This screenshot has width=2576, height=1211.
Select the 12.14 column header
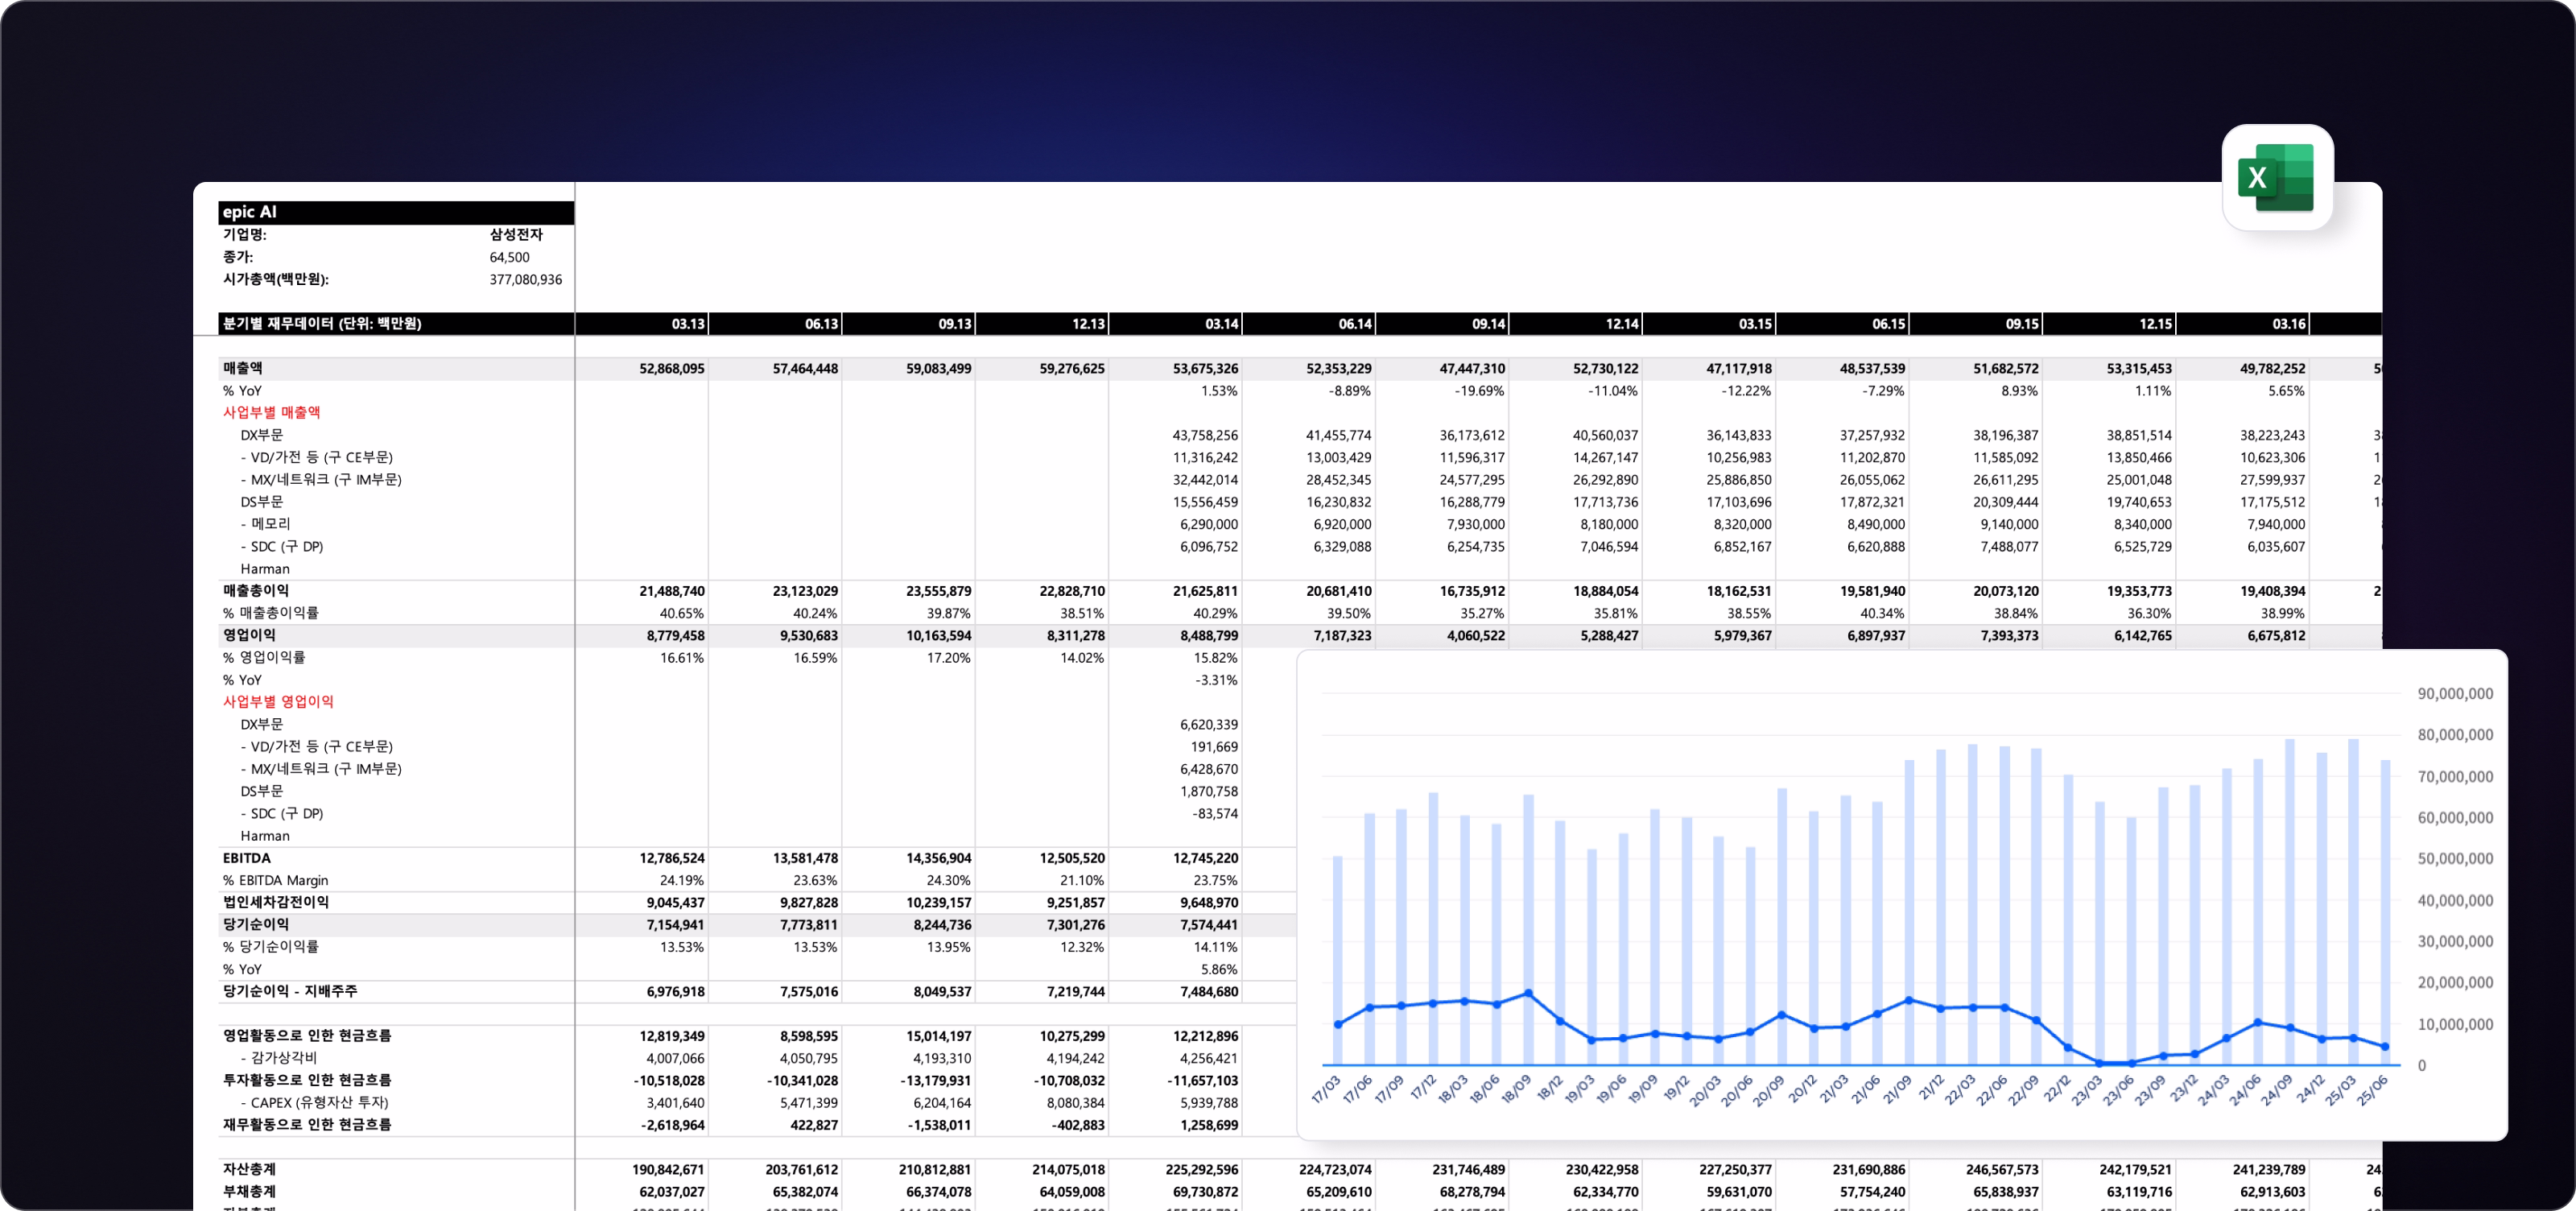[x=1621, y=324]
